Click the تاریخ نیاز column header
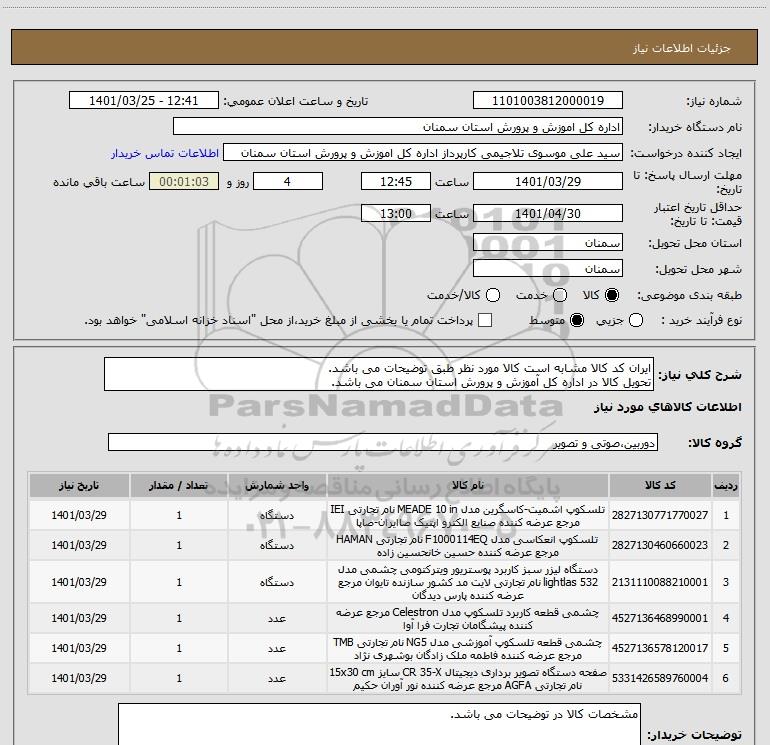This screenshot has height=745, width=770. (79, 485)
